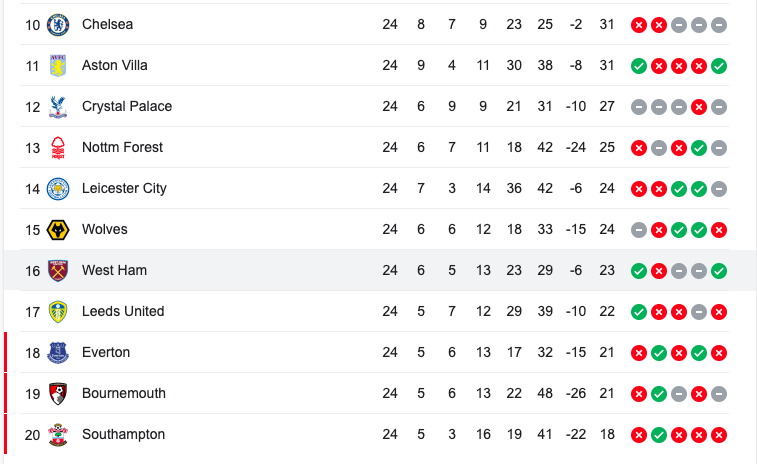Click the Wolves wolf head crest
The width and height of the screenshot is (757, 464).
click(58, 230)
